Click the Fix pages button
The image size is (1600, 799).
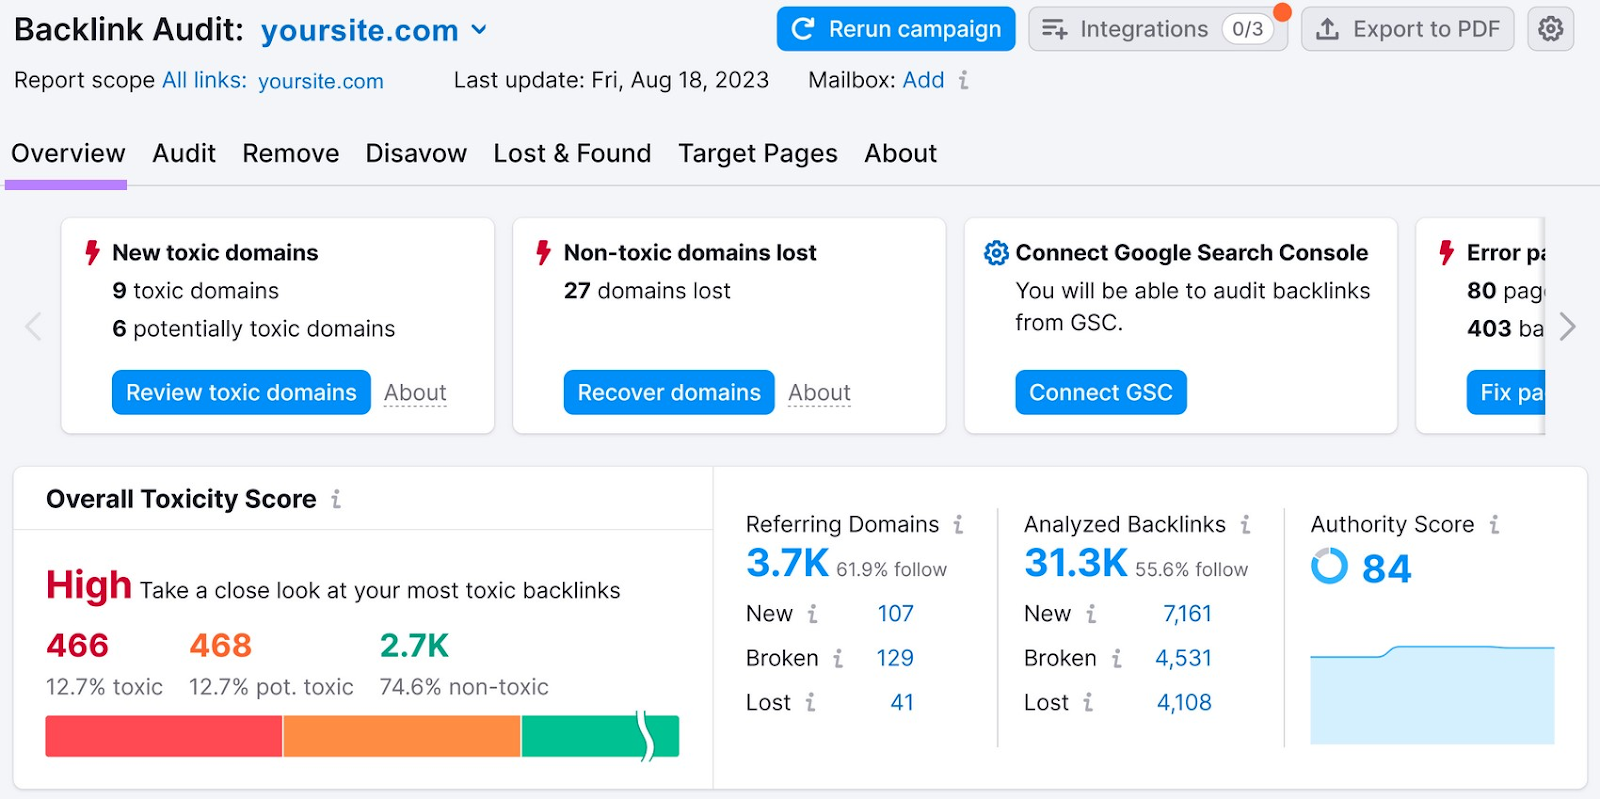1506,392
